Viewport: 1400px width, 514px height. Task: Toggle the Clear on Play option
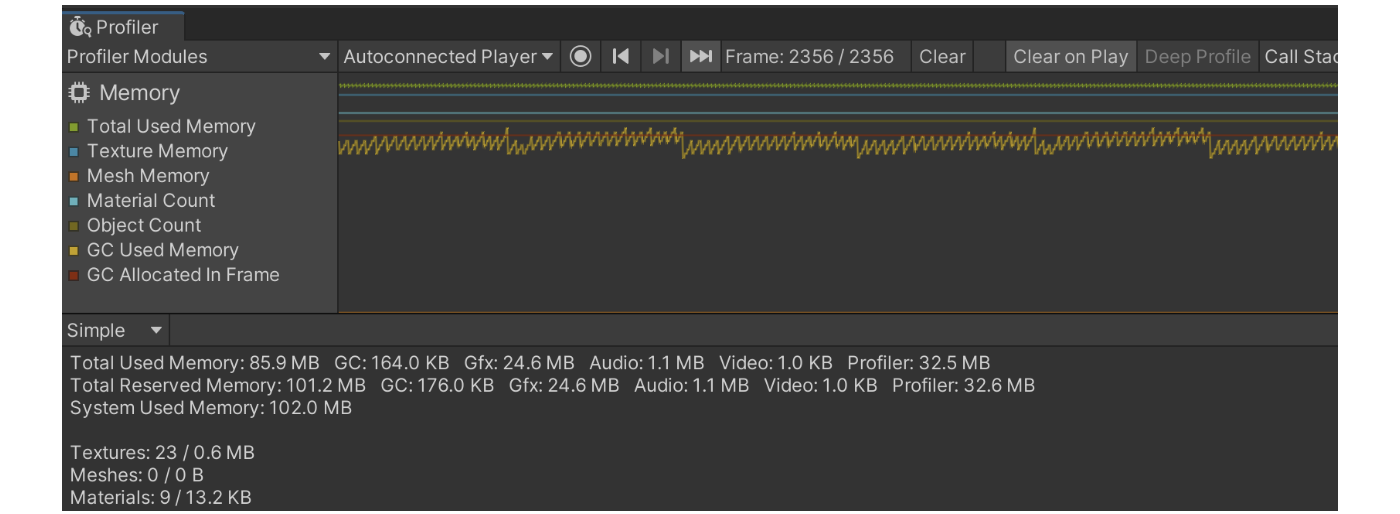coord(1070,57)
